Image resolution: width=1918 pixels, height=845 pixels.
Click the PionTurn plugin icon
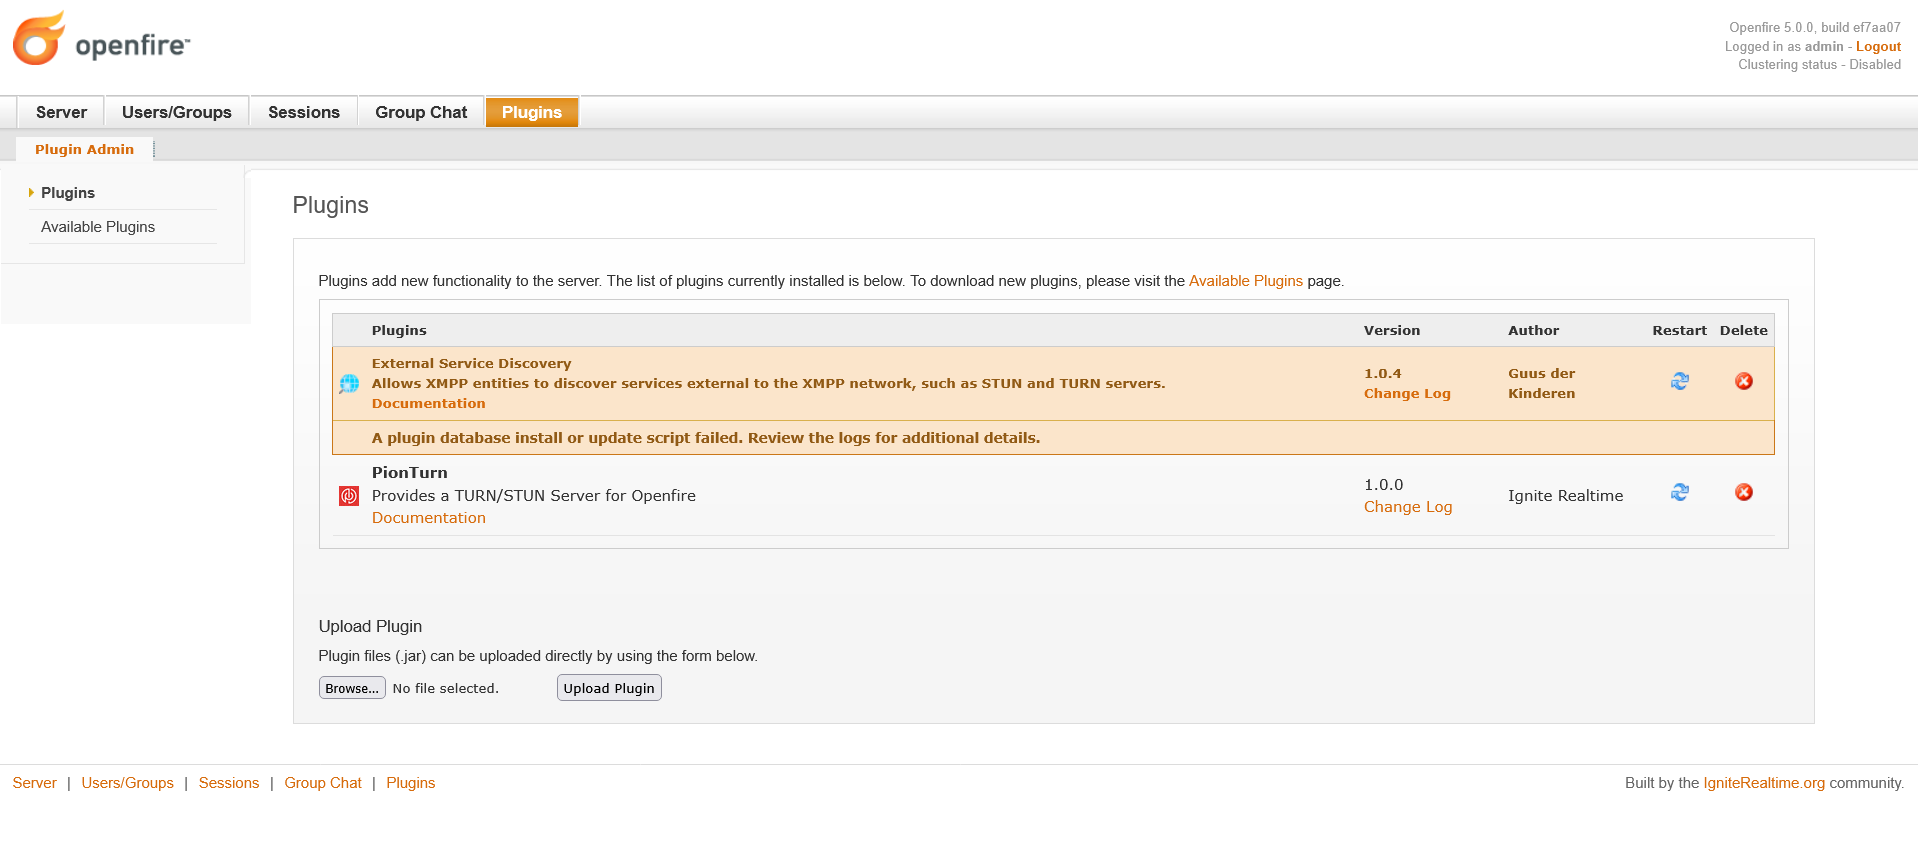coord(349,496)
